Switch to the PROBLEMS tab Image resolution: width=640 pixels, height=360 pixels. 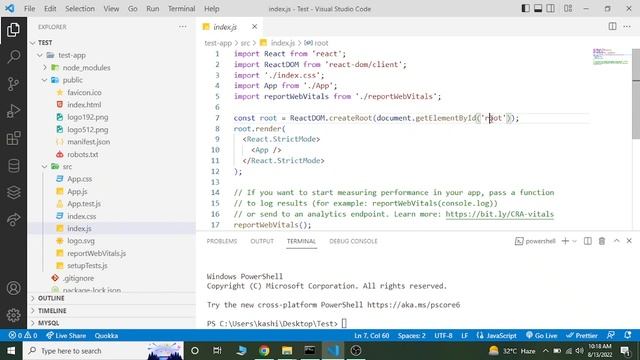[222, 241]
